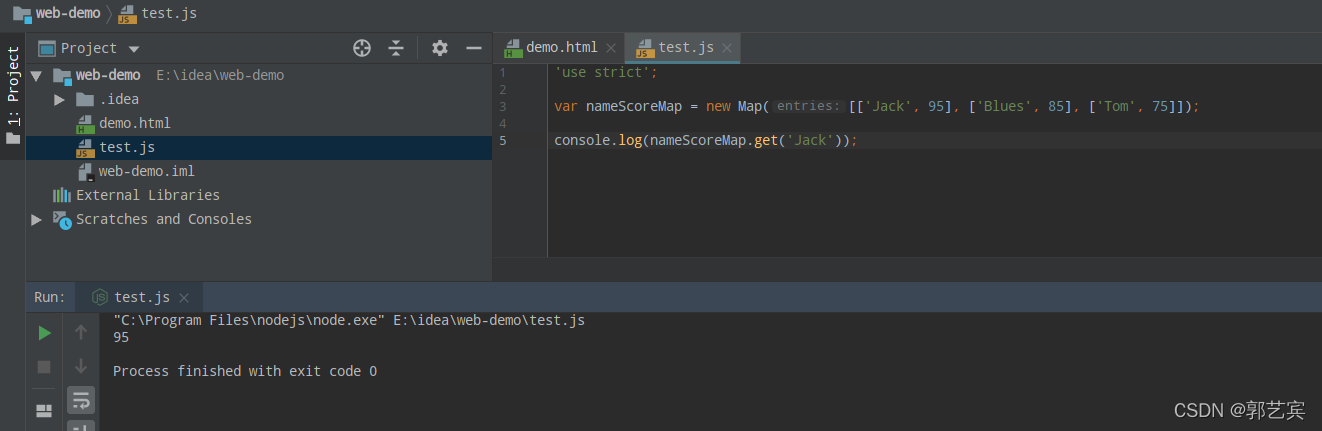
Task: Expand the .idea folder
Action: pos(60,99)
